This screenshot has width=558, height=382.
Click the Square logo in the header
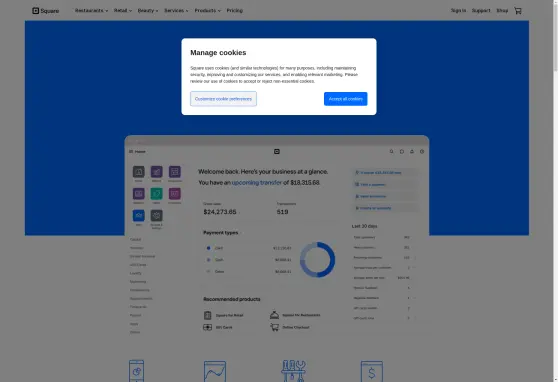[x=46, y=11]
